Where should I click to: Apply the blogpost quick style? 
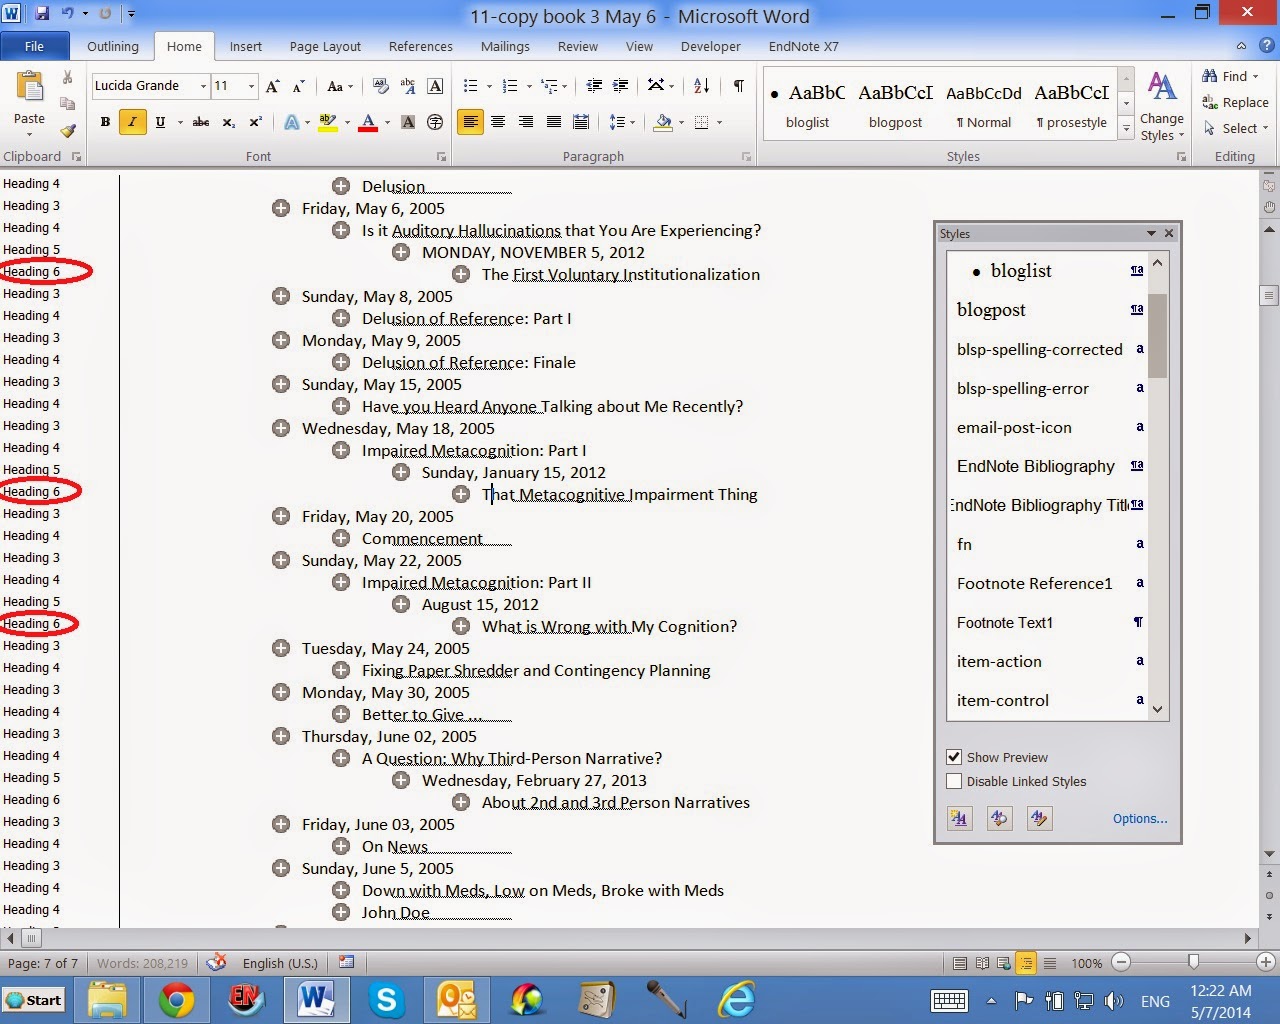coord(896,105)
